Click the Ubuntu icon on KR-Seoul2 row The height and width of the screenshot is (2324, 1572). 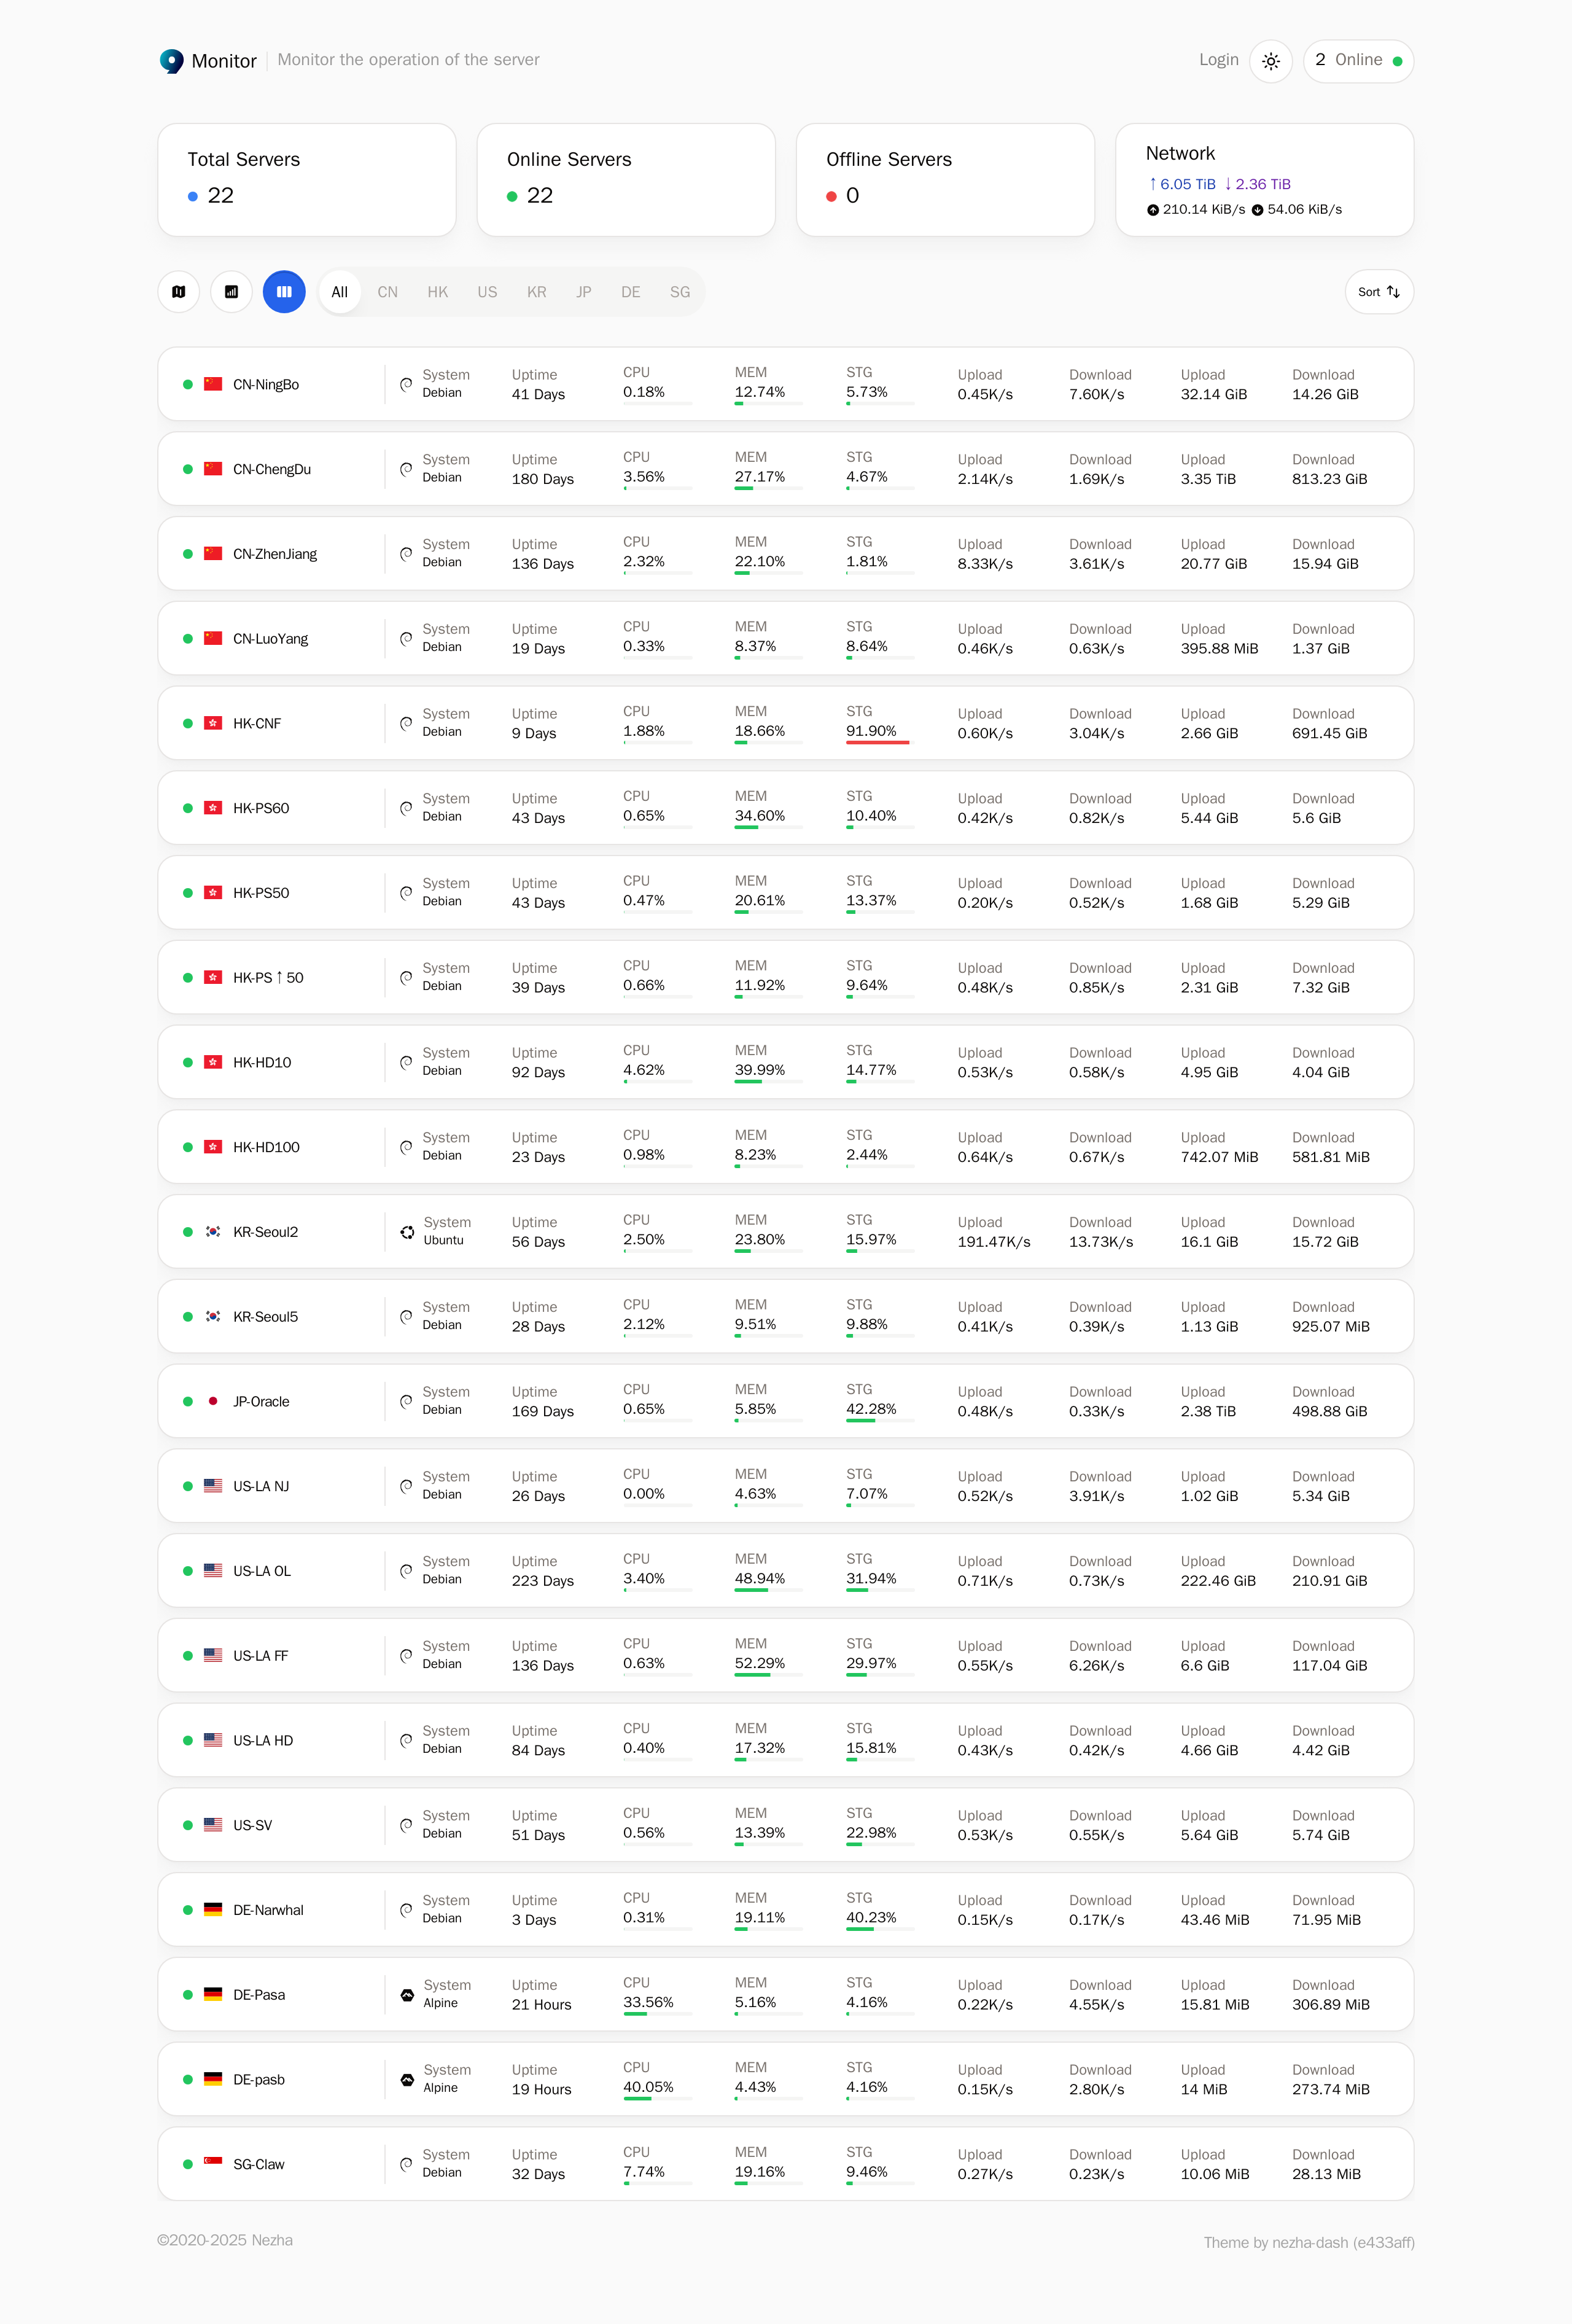tap(407, 1232)
